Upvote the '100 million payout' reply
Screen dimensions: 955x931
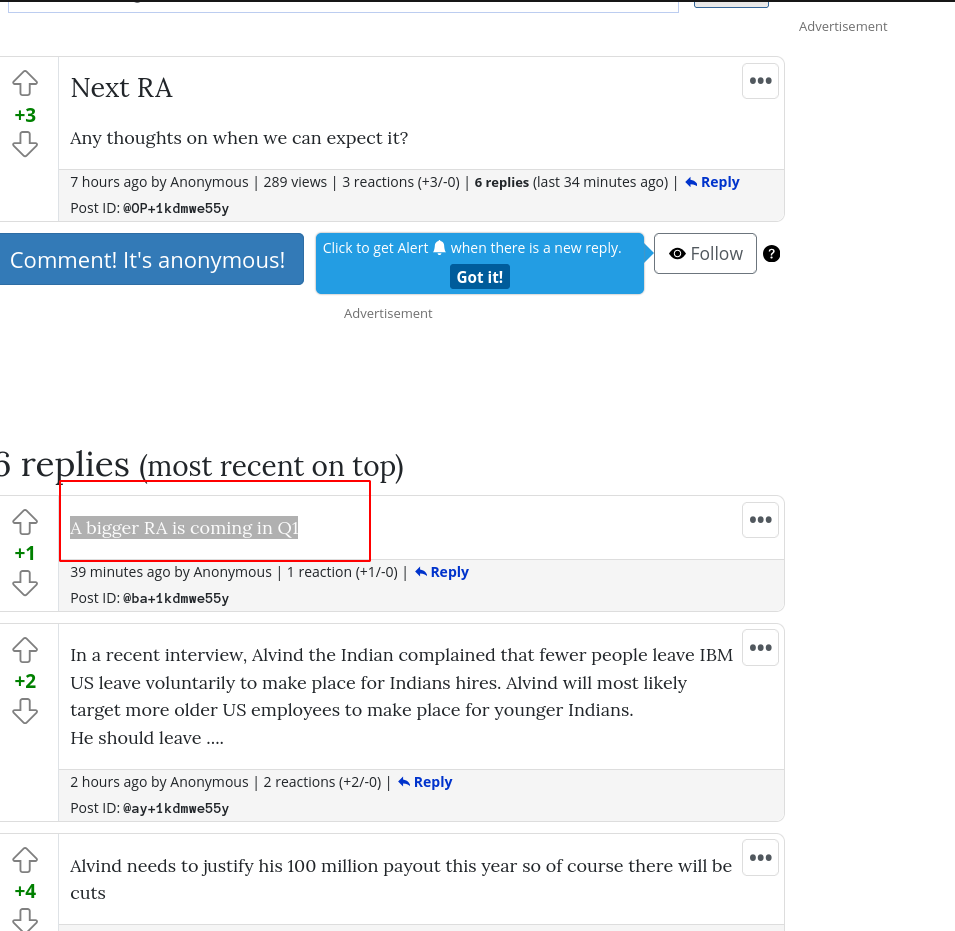coord(25,860)
